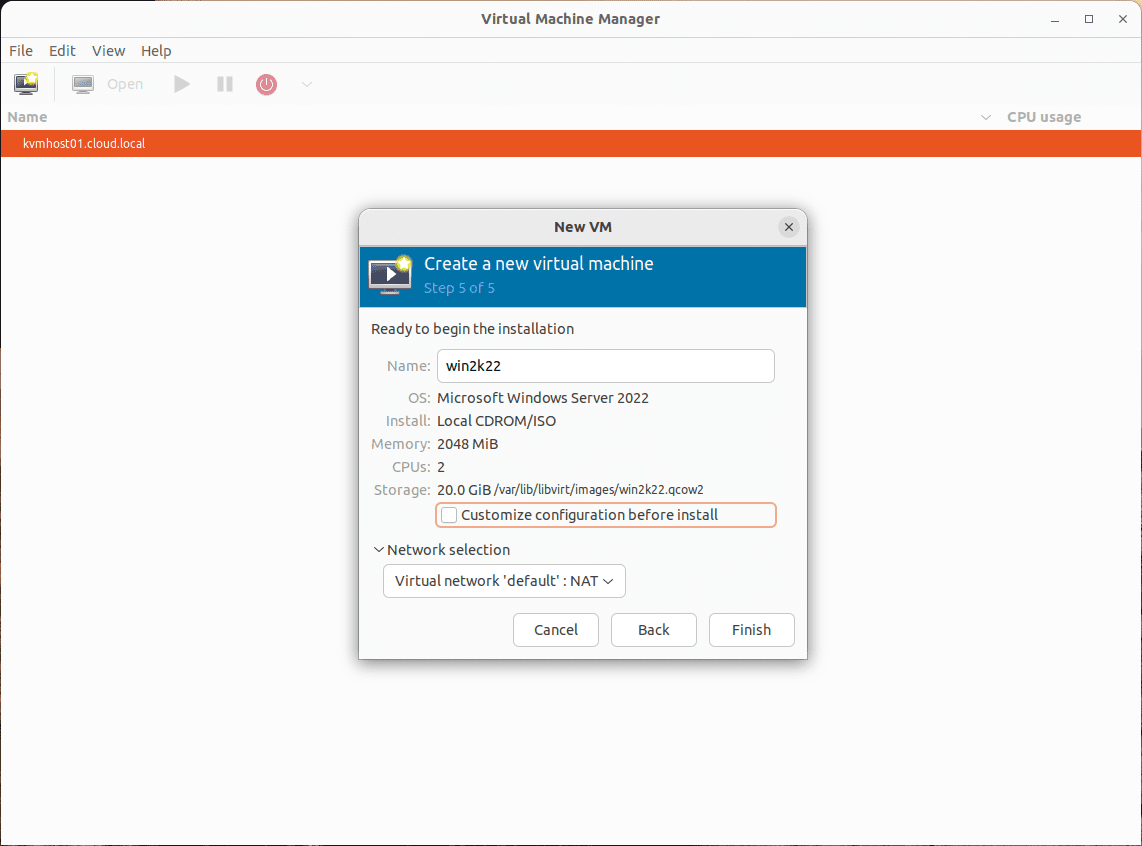The image size is (1142, 846).
Task: Close the Virtual Machine Manager window
Action: (x=1123, y=20)
